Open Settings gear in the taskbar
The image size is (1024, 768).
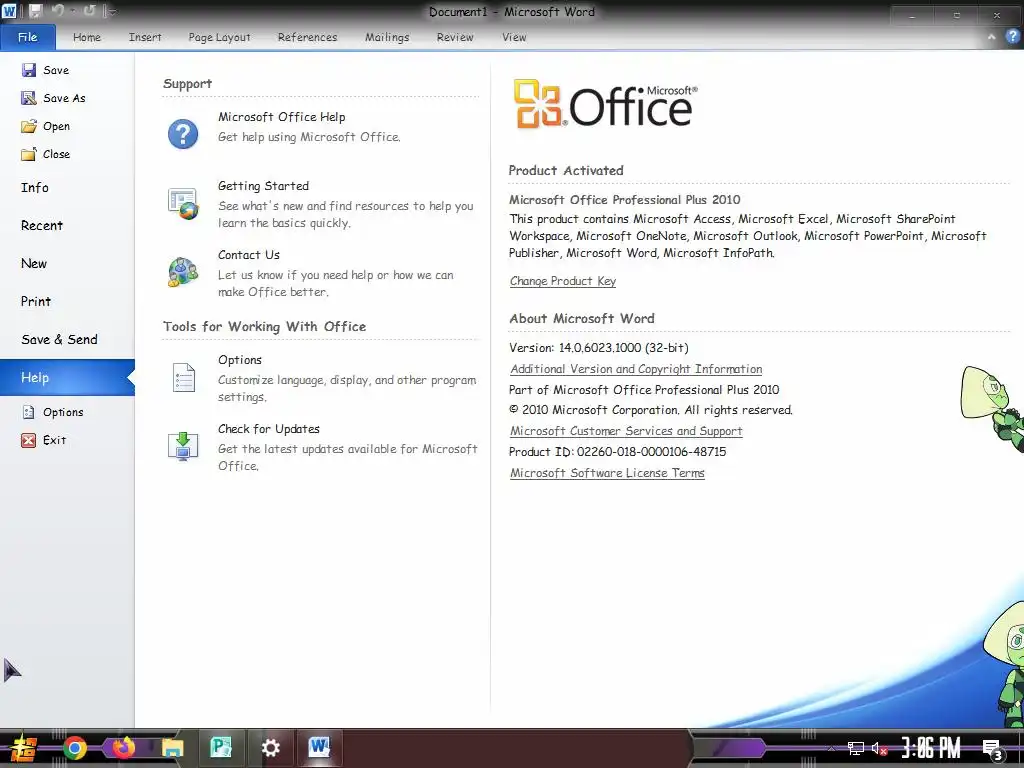pyautogui.click(x=270, y=748)
